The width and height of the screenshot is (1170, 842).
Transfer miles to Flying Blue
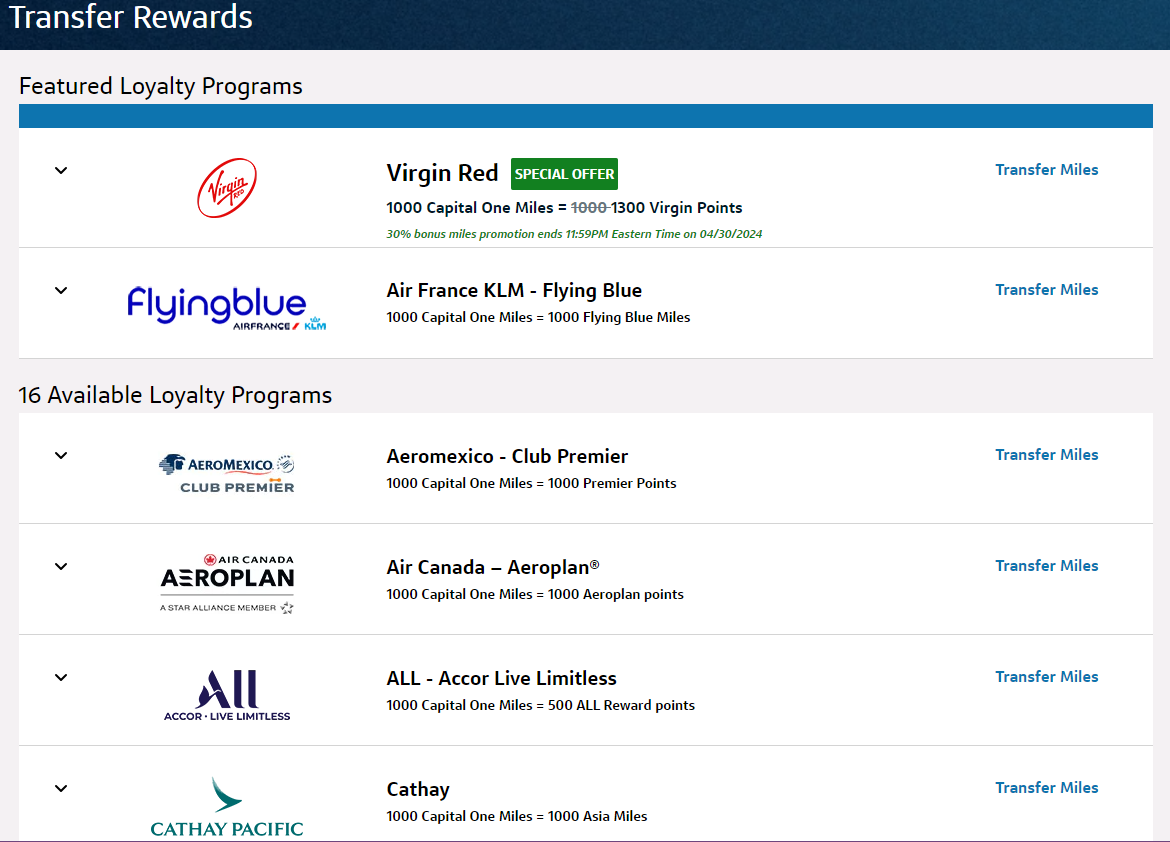1046,290
